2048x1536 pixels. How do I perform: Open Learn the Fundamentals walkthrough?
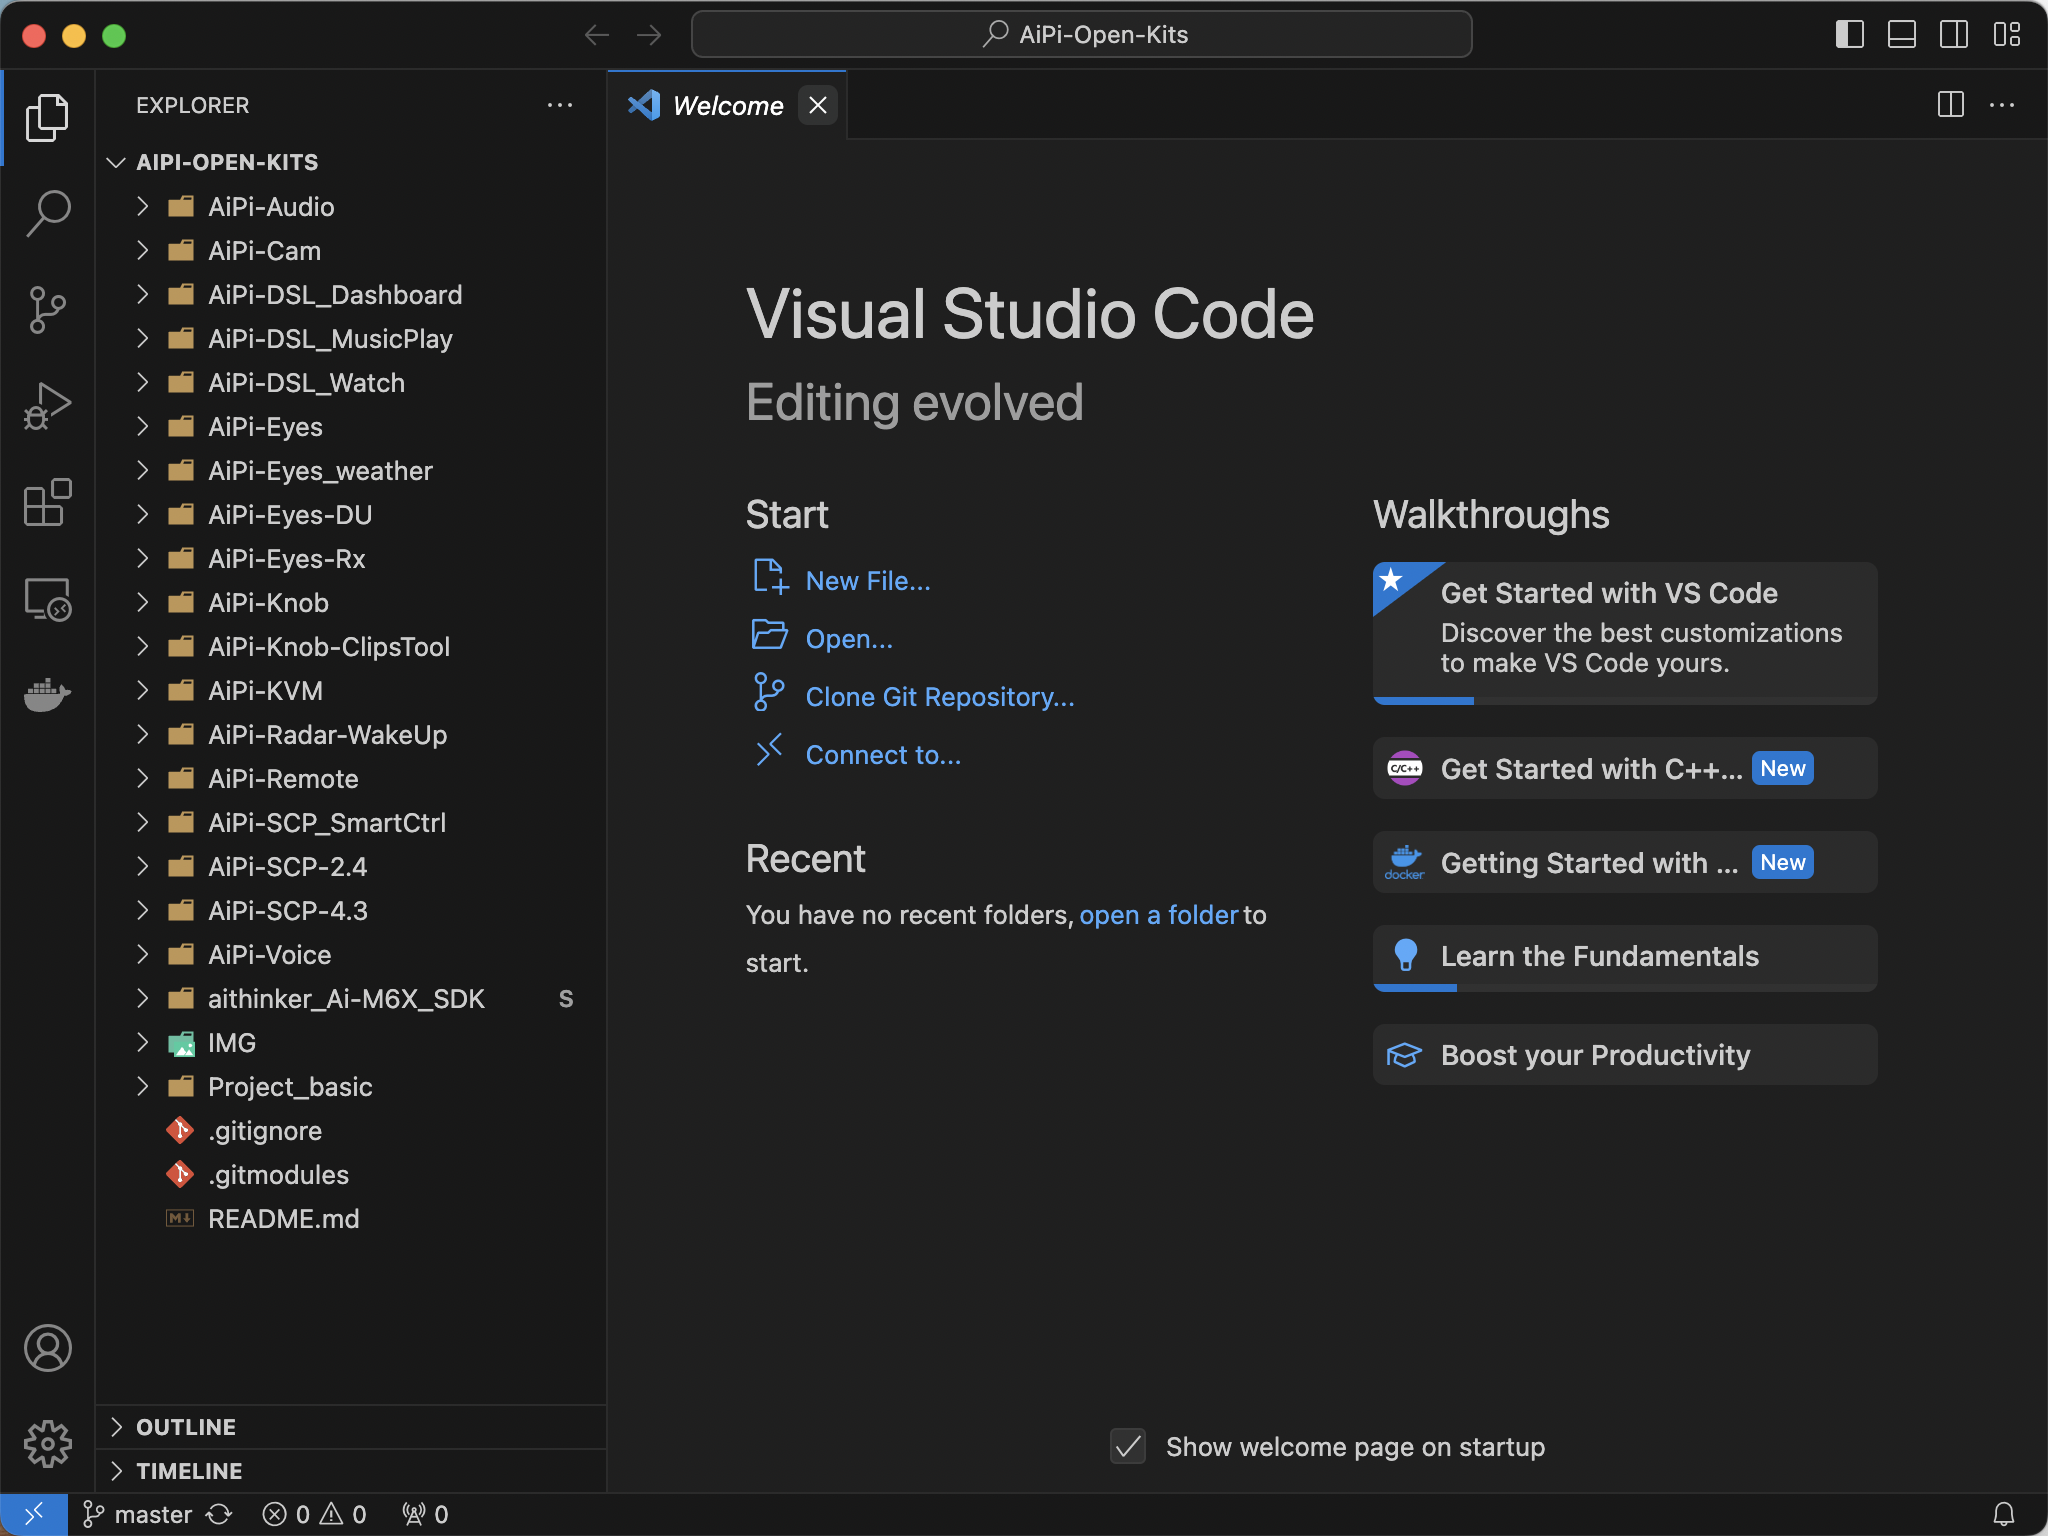pyautogui.click(x=1625, y=957)
